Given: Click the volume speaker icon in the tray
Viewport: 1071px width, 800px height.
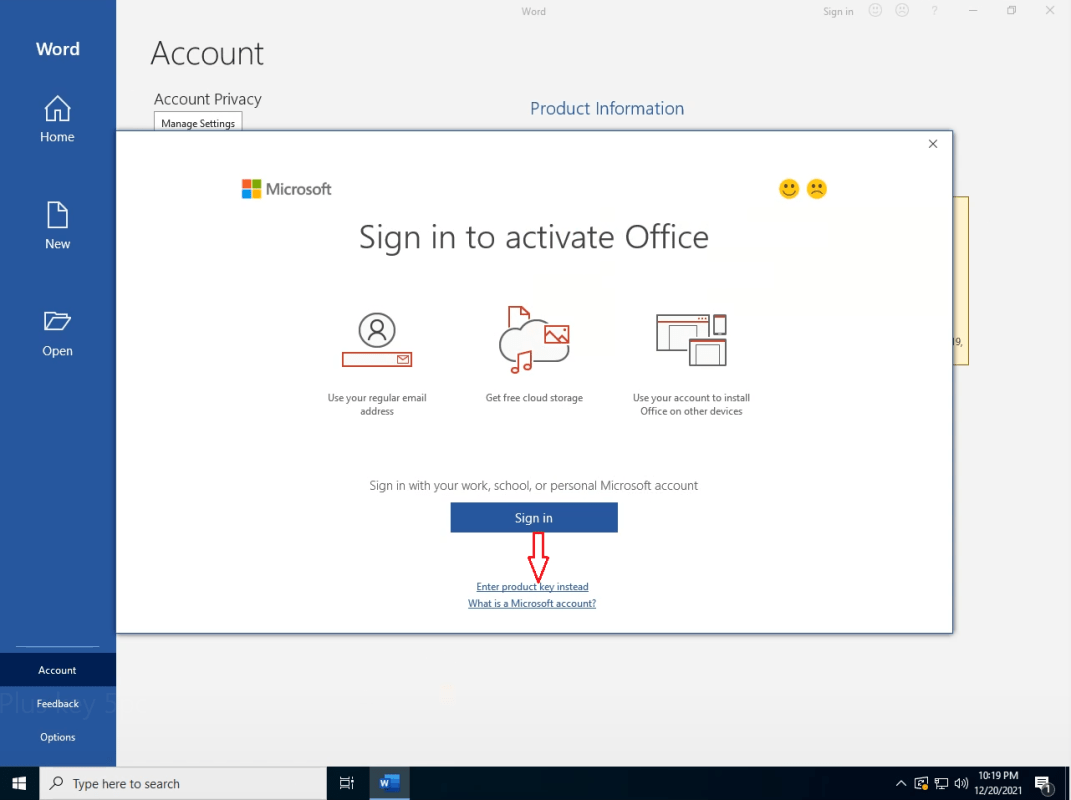Looking at the screenshot, I should [961, 783].
